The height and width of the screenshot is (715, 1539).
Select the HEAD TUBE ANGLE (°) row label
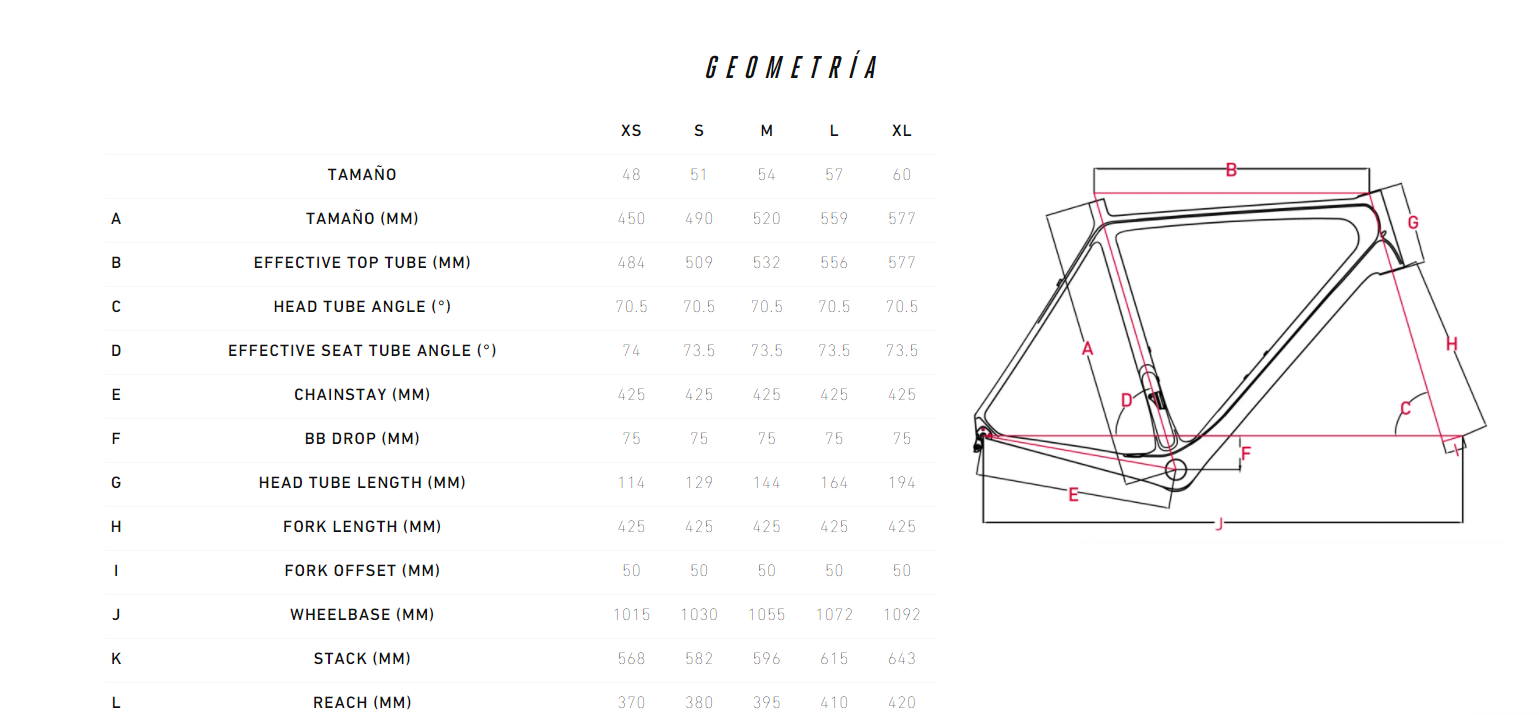pos(362,307)
